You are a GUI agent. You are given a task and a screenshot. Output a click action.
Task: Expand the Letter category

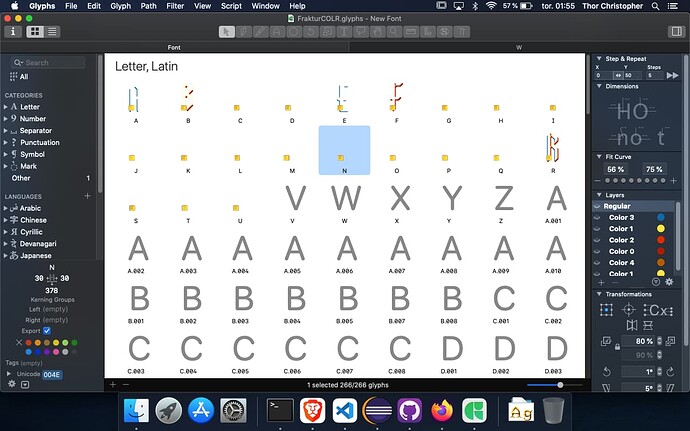coord(5,107)
